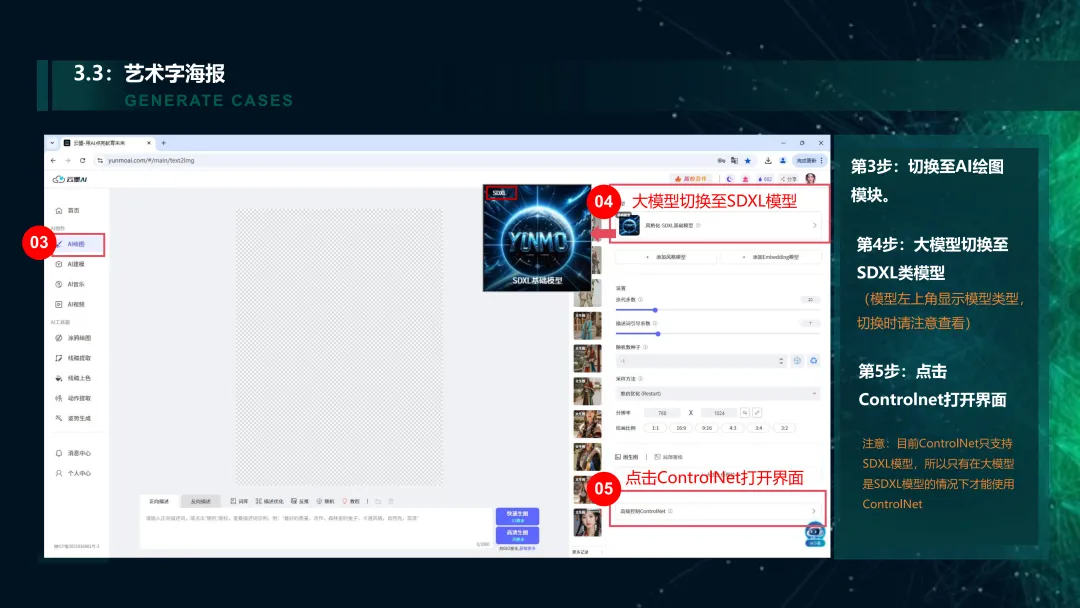Select the 1:1 aspect ratio
The height and width of the screenshot is (608, 1080).
[x=655, y=428]
